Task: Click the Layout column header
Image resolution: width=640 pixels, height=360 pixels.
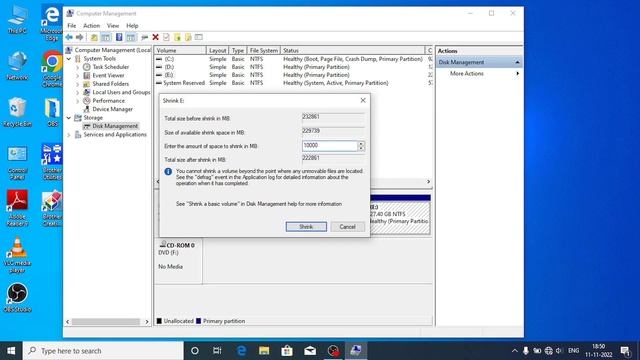Action: tap(218, 51)
